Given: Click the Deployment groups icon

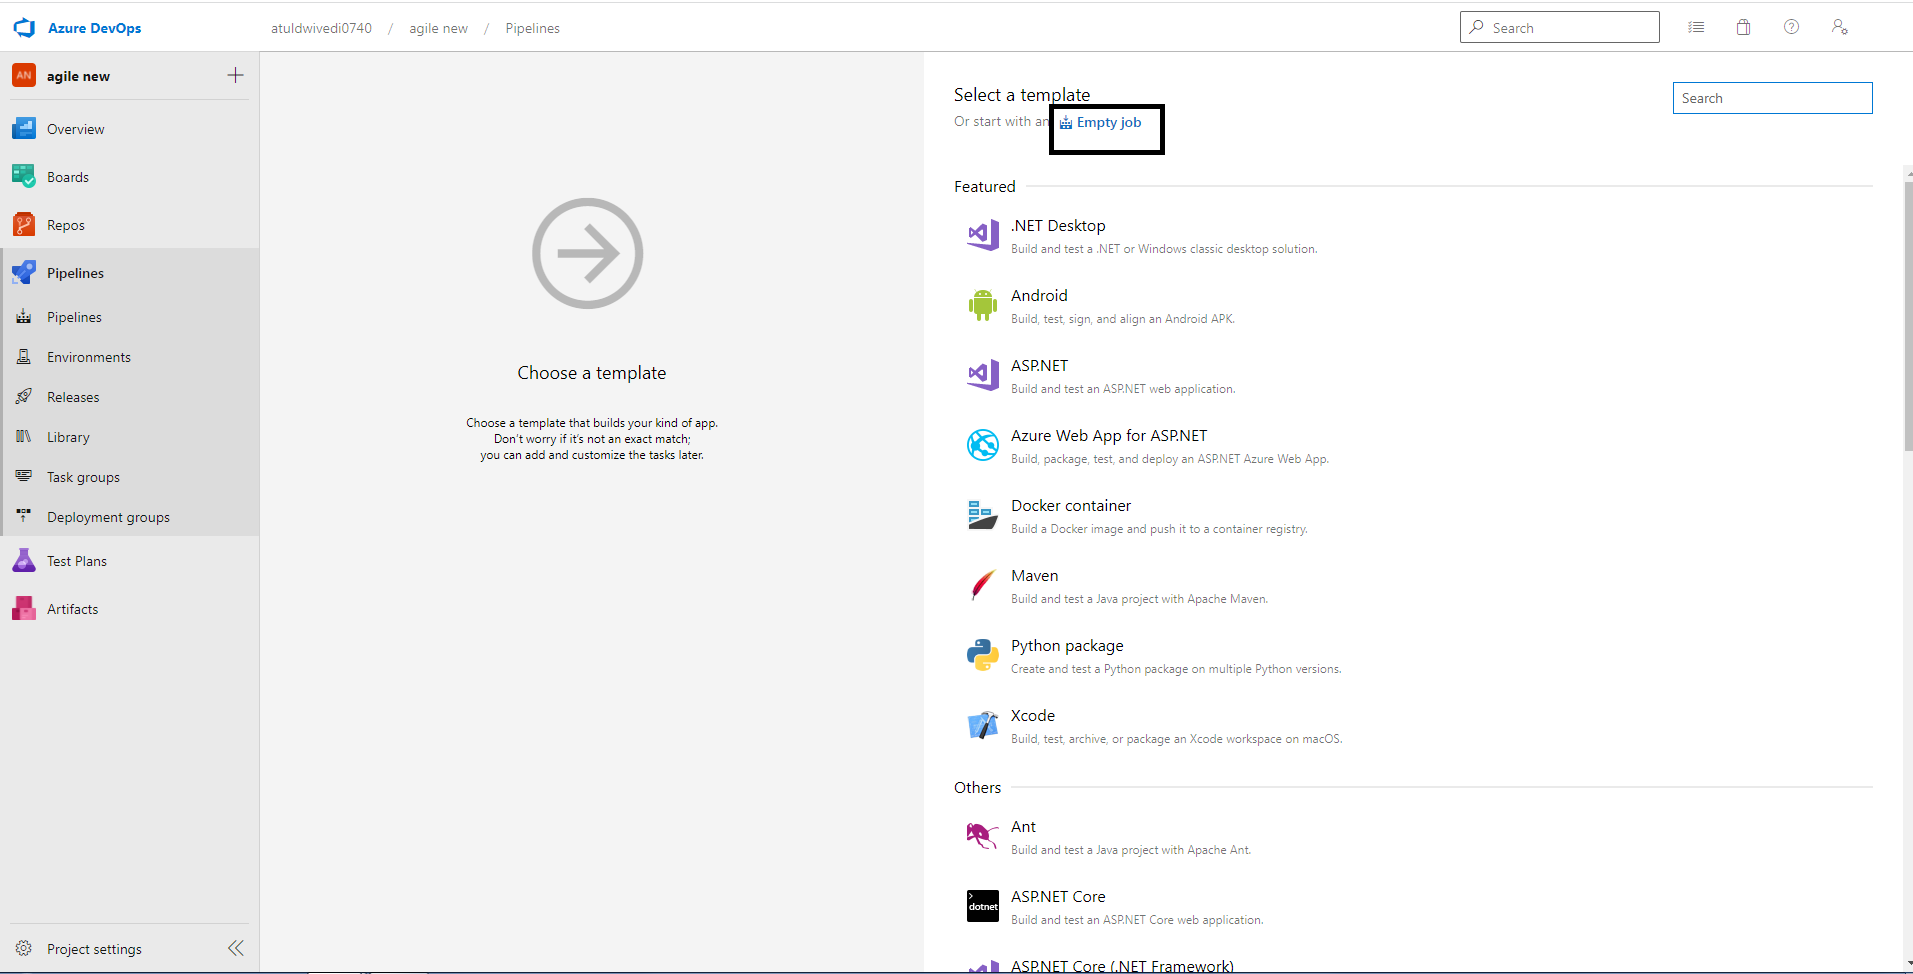Looking at the screenshot, I should [24, 516].
